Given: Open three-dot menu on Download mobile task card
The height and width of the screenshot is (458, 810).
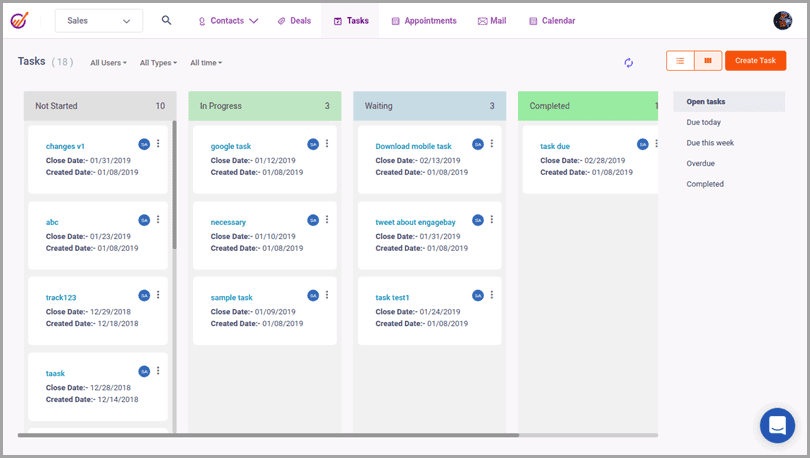Looking at the screenshot, I should [x=492, y=144].
